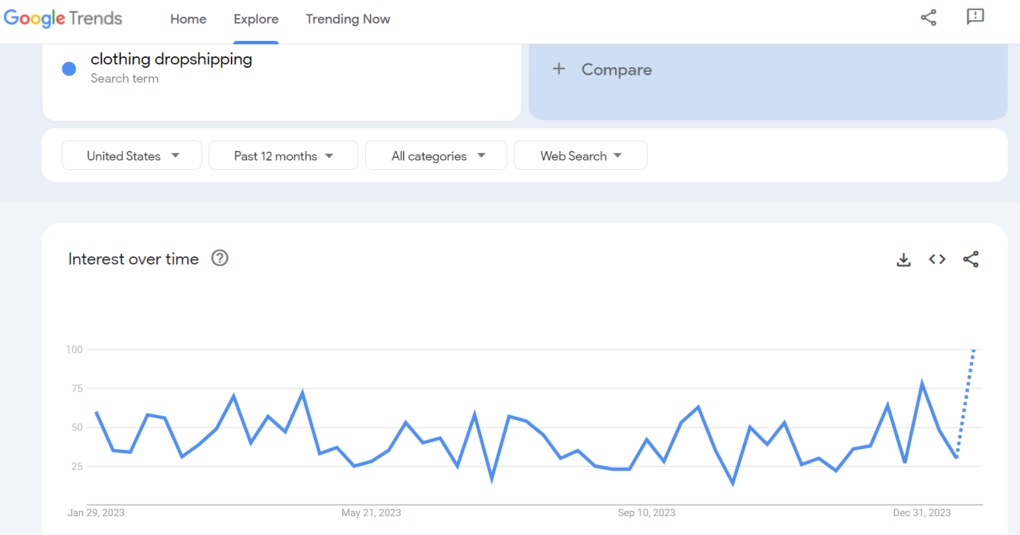
Task: Click the share icon on the Interest chart
Action: (x=971, y=260)
